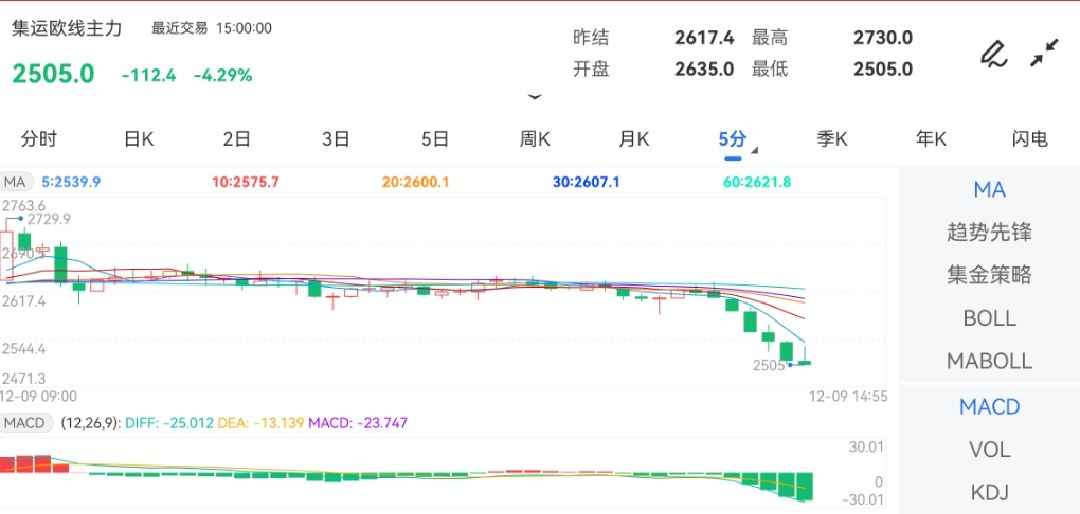Select BOLL indicator in side panel

point(989,318)
